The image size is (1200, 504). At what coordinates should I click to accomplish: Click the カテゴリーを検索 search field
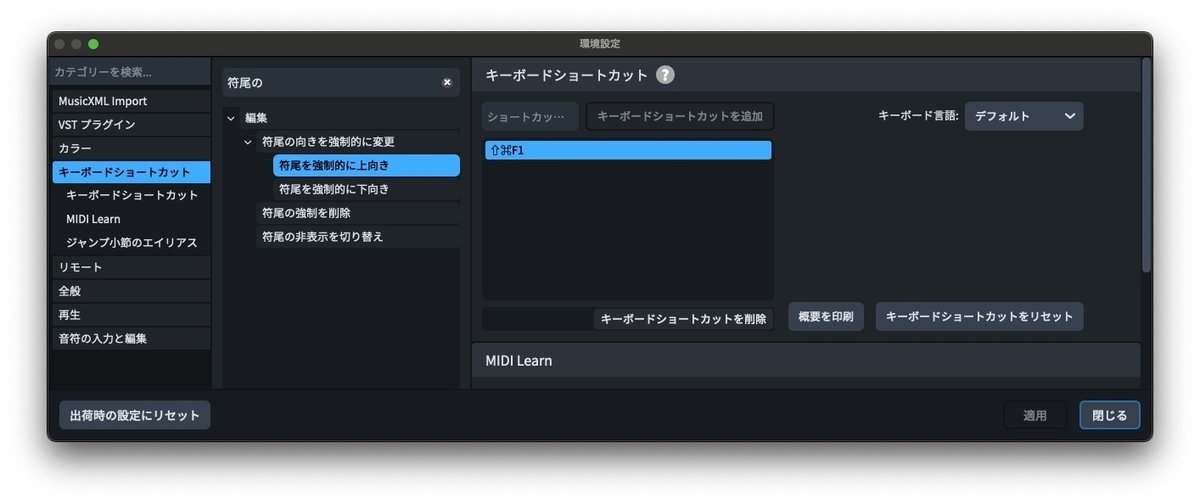[131, 72]
